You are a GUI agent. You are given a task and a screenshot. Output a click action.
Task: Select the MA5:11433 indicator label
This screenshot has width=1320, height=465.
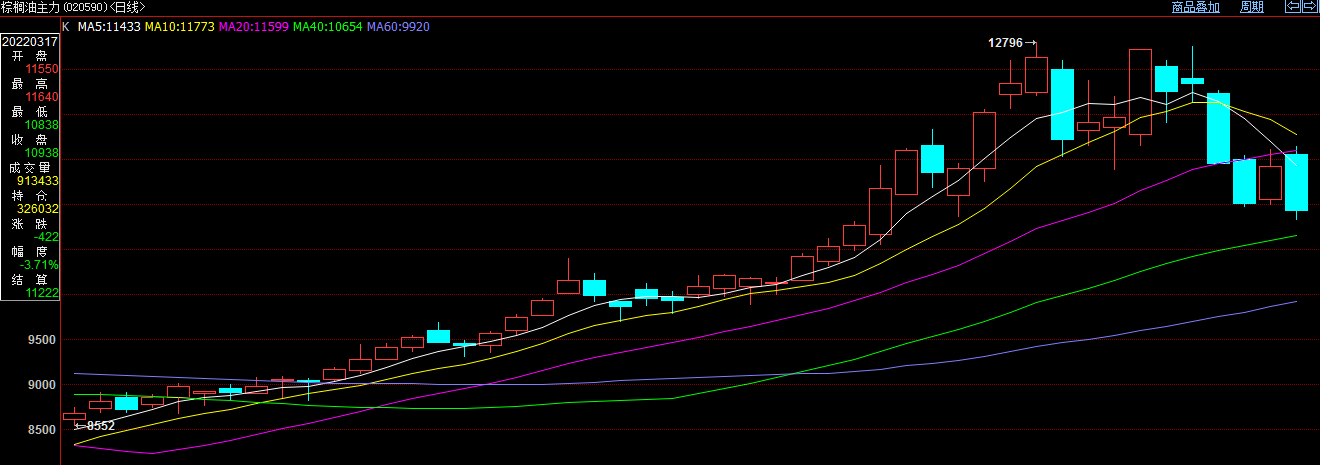(x=109, y=25)
